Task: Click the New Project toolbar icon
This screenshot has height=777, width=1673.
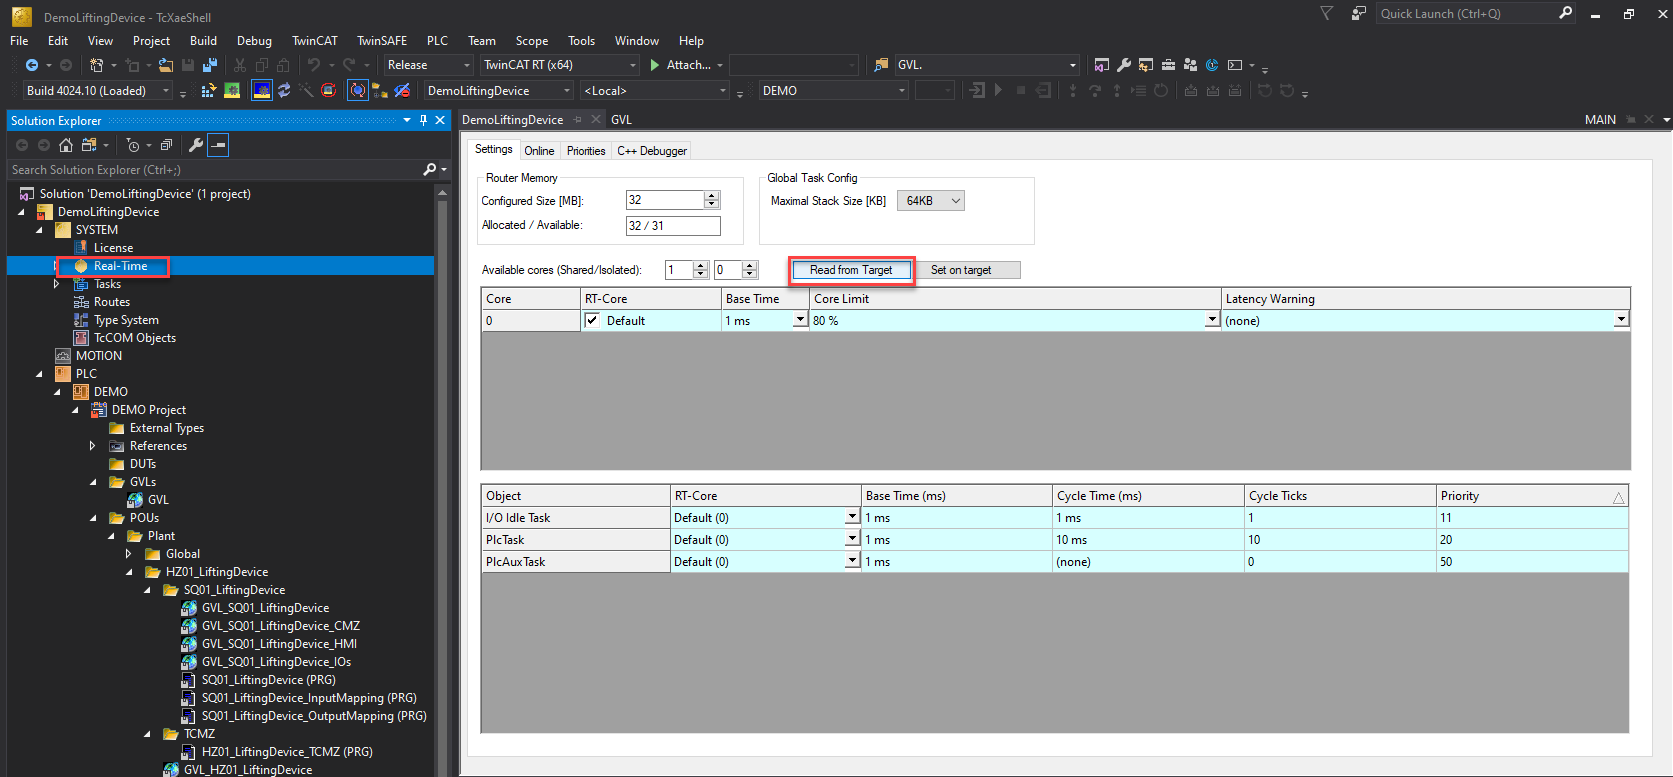Action: point(97,65)
